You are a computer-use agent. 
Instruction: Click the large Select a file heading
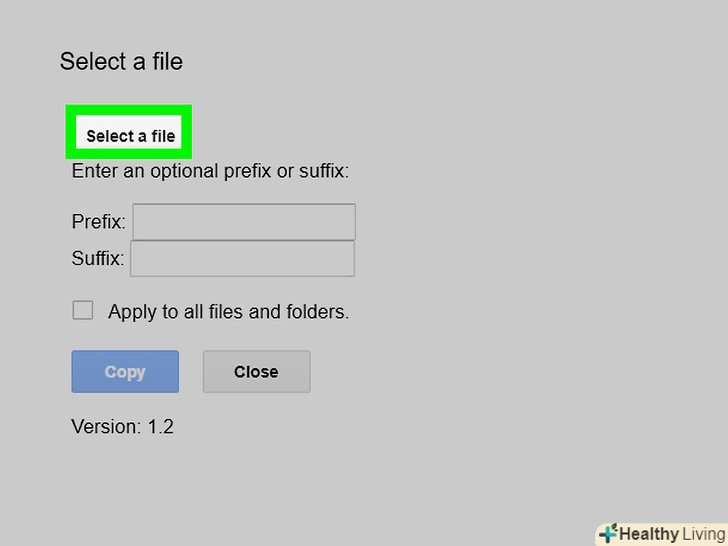pos(121,62)
